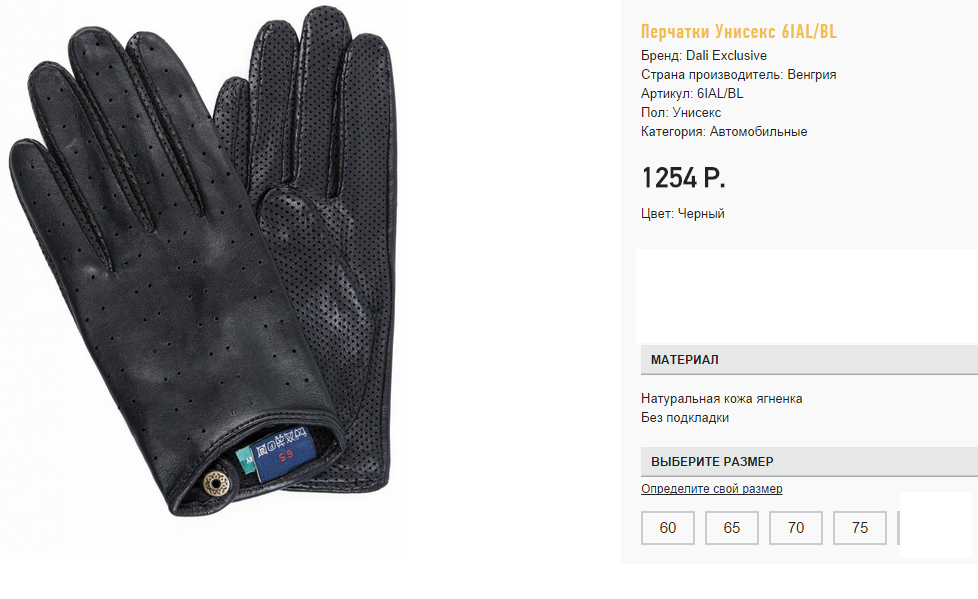978x599 pixels.
Task: Click the Артикул: 6IAL/BL line
Action: tap(692, 94)
